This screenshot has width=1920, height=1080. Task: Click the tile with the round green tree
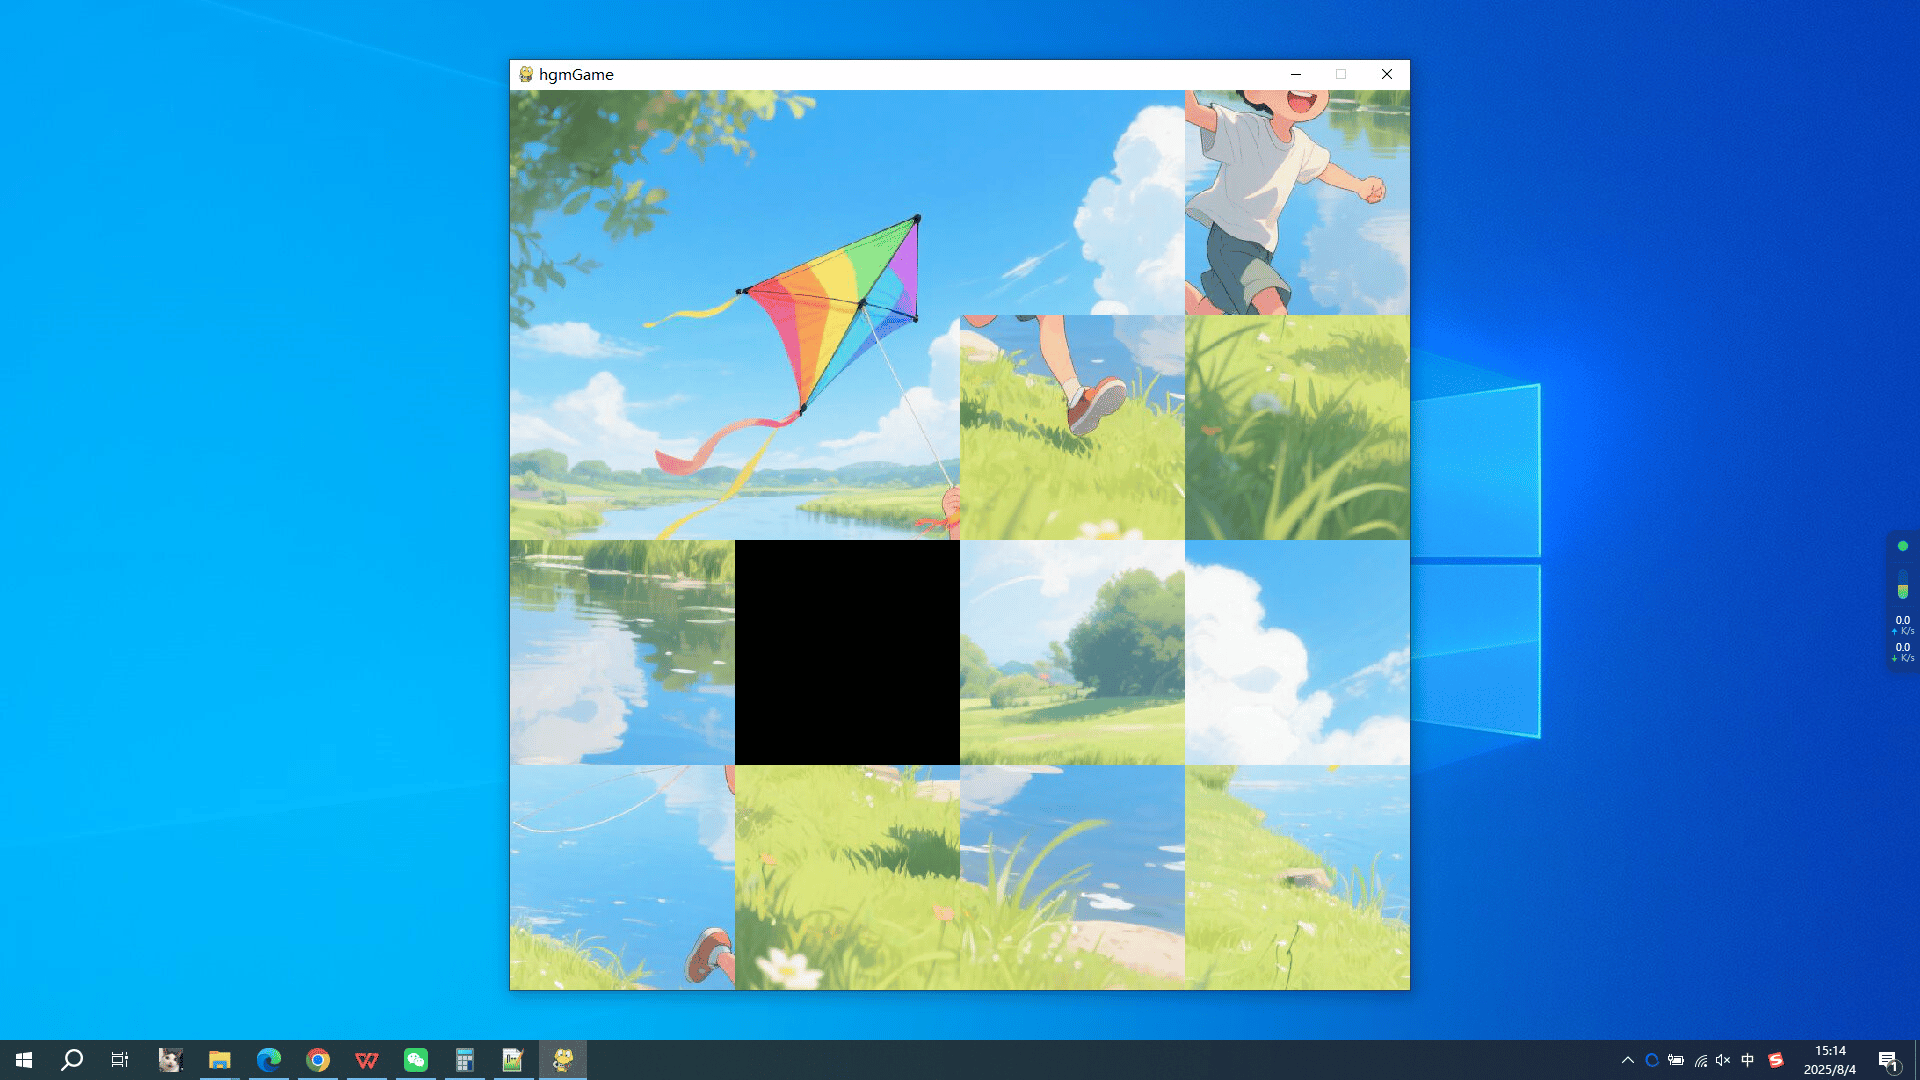(x=1072, y=652)
